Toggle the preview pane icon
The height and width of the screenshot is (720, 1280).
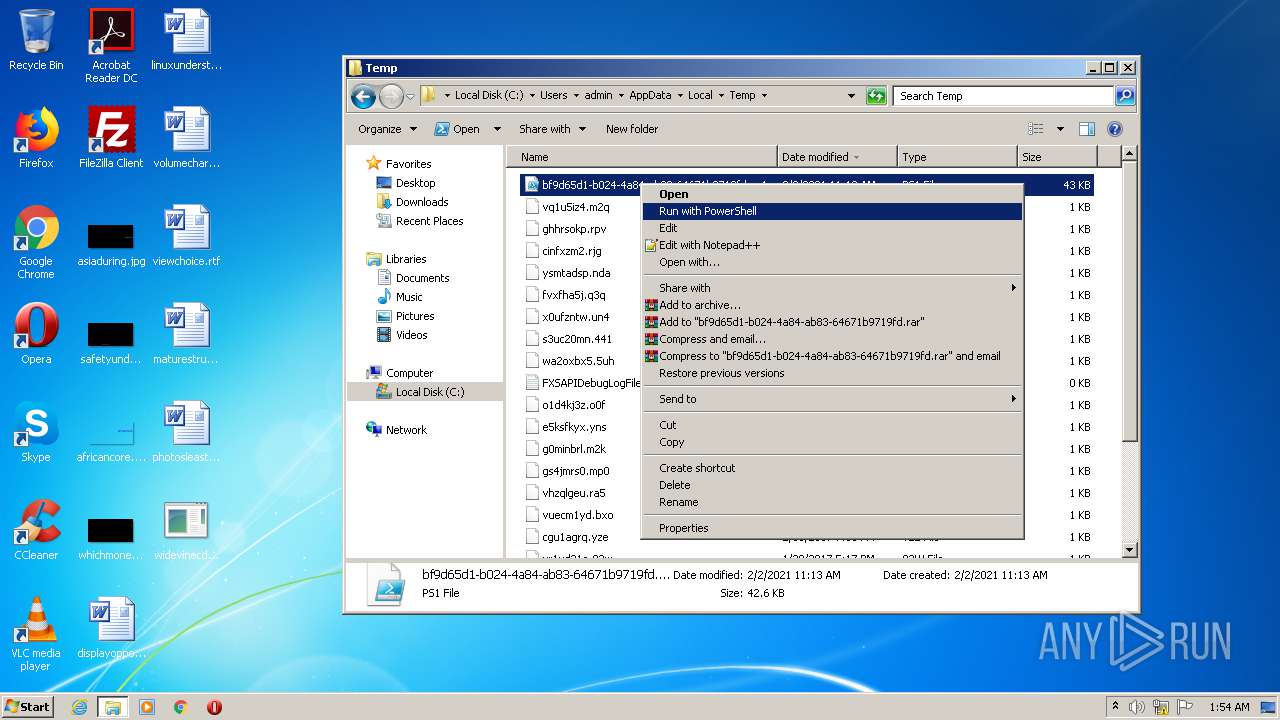(x=1087, y=129)
